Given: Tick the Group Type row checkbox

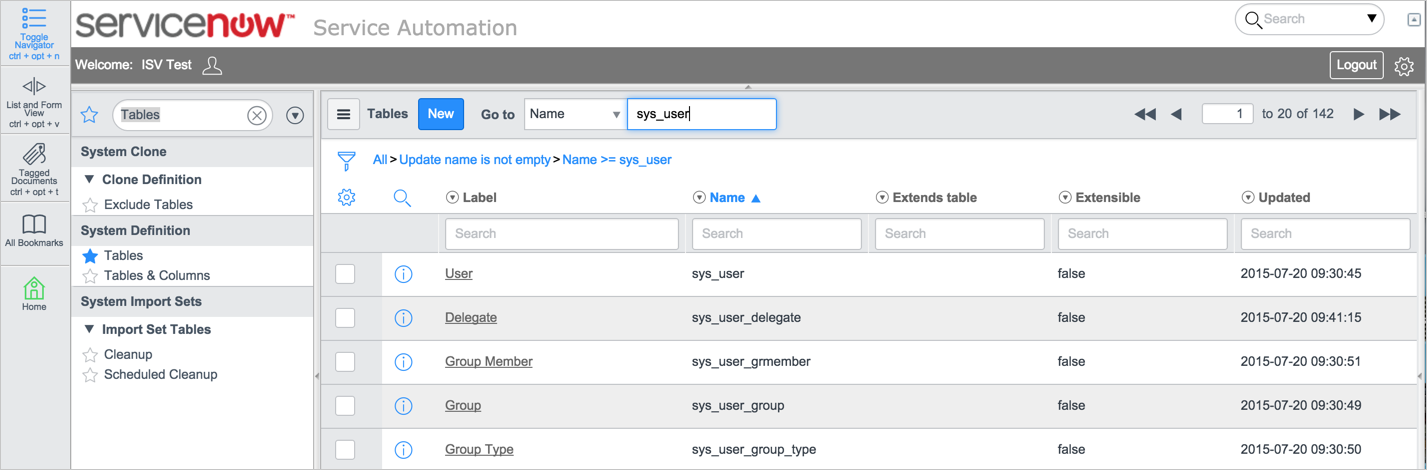Looking at the screenshot, I should pos(345,450).
